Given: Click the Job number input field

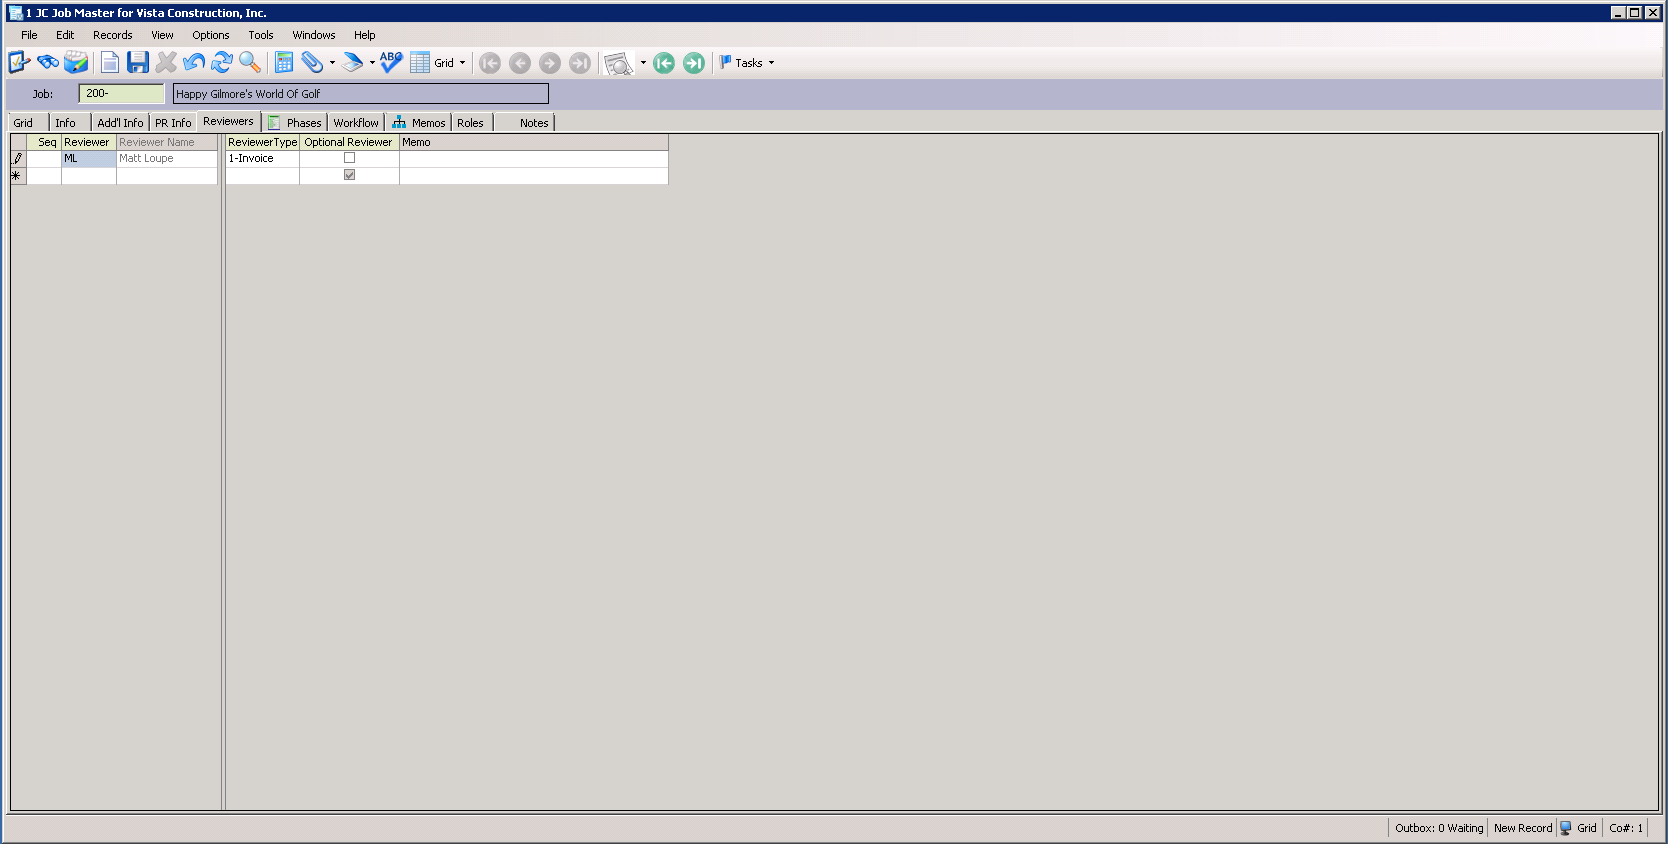Looking at the screenshot, I should [122, 93].
